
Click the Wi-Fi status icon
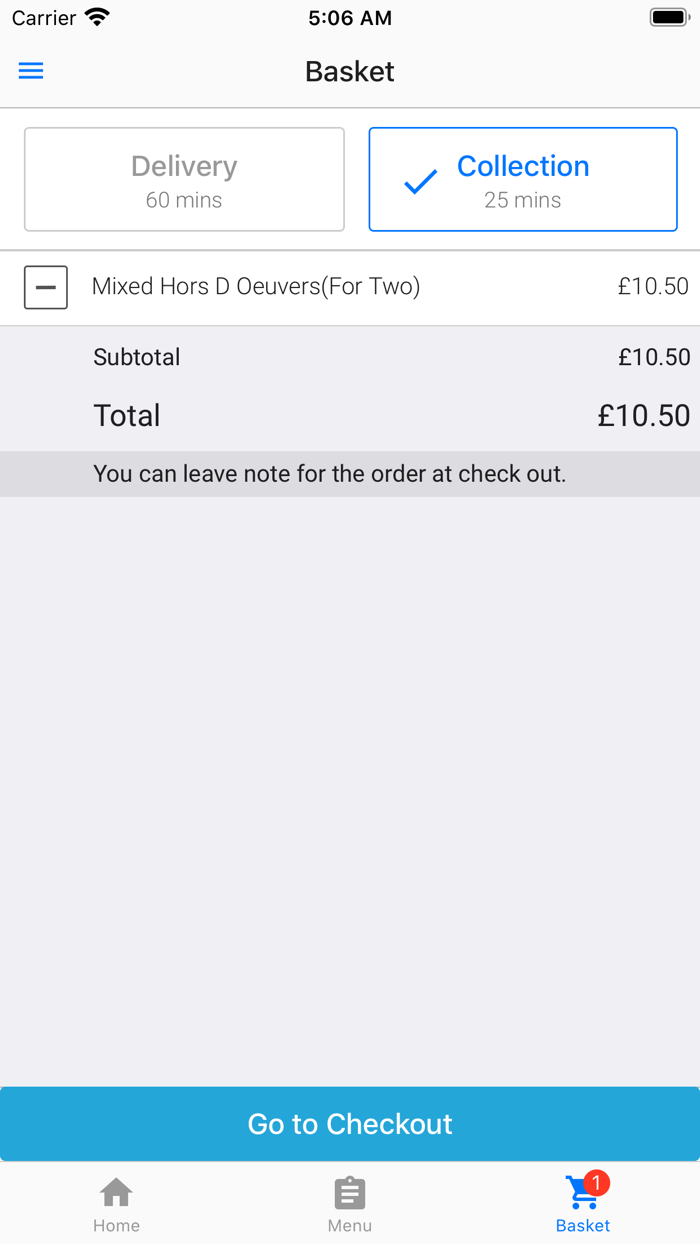pos(97,17)
